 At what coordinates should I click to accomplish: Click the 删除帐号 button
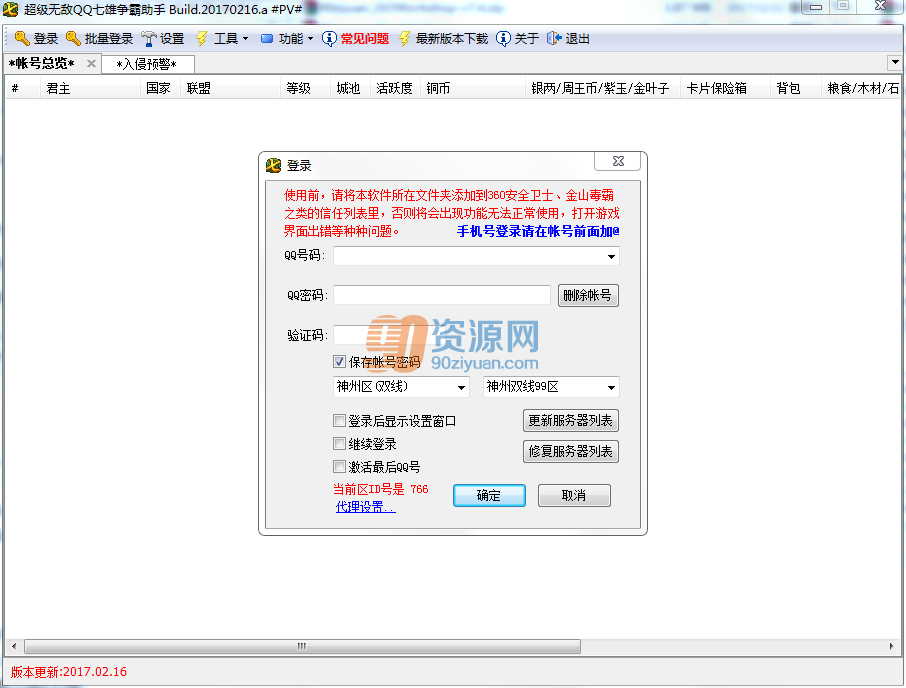pos(588,296)
